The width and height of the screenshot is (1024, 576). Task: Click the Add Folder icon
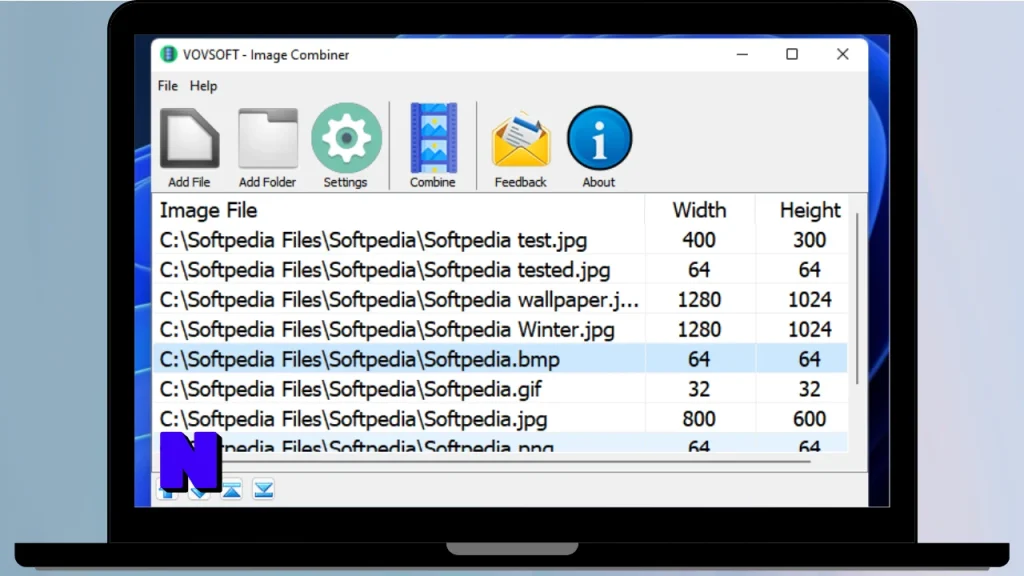[x=268, y=138]
